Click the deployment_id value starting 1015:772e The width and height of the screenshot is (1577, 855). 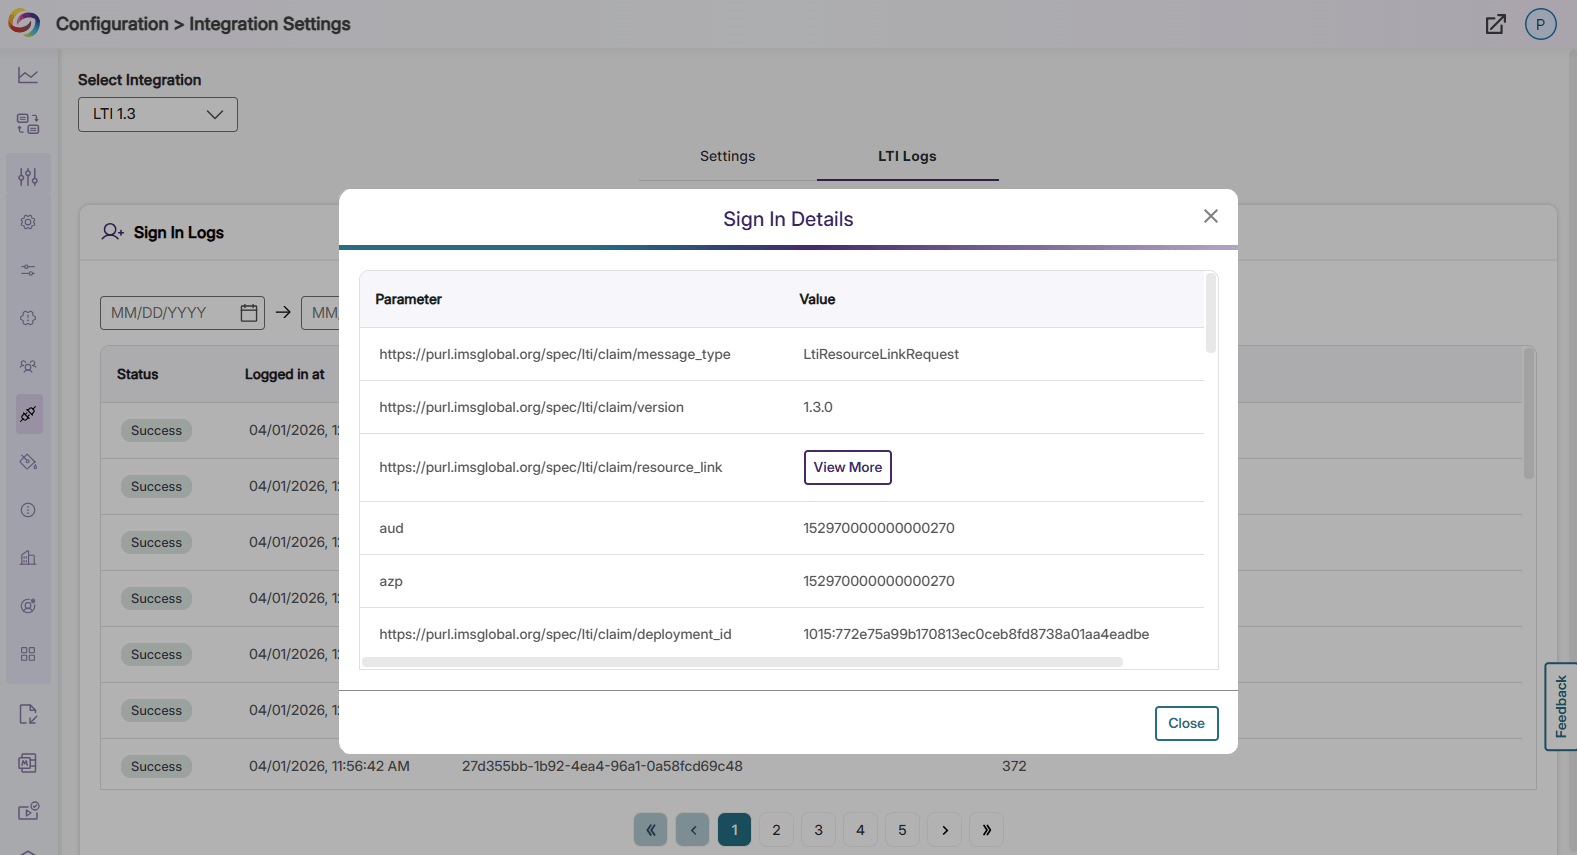tap(976, 634)
